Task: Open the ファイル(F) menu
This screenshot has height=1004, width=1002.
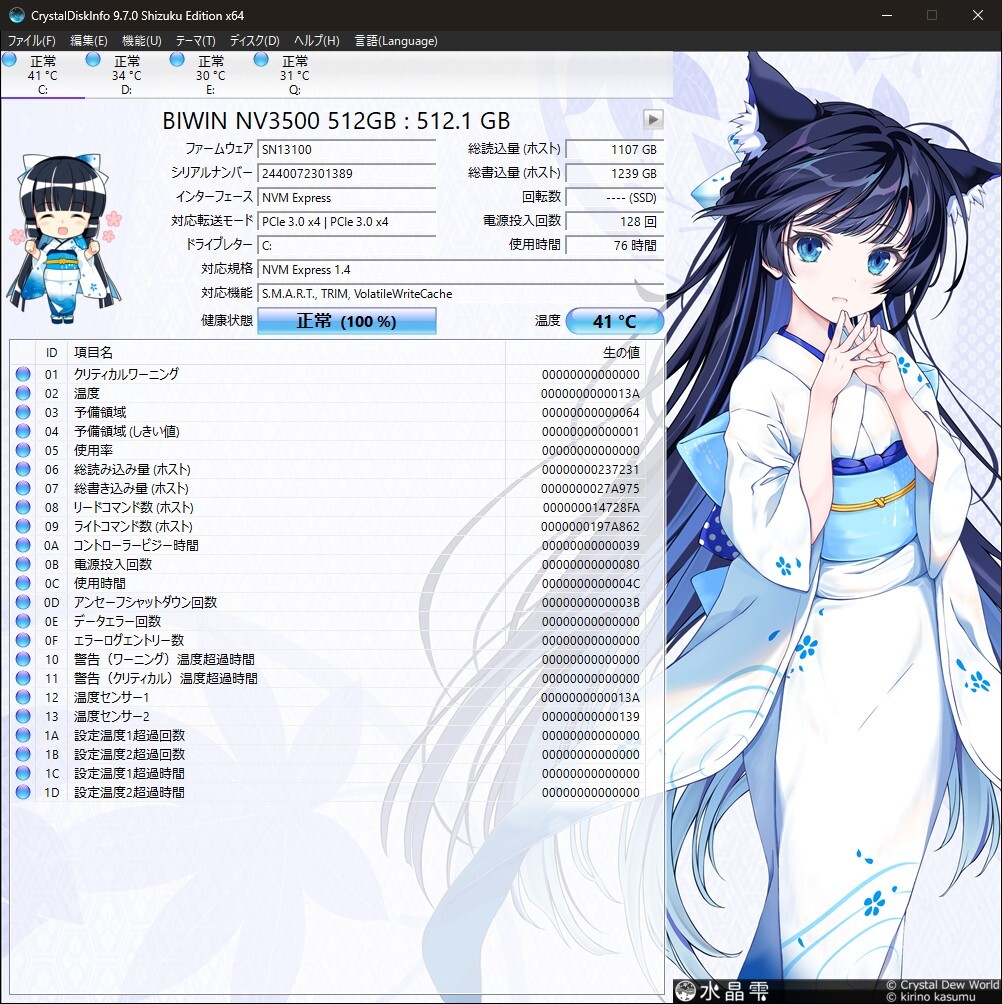Action: click(x=31, y=41)
